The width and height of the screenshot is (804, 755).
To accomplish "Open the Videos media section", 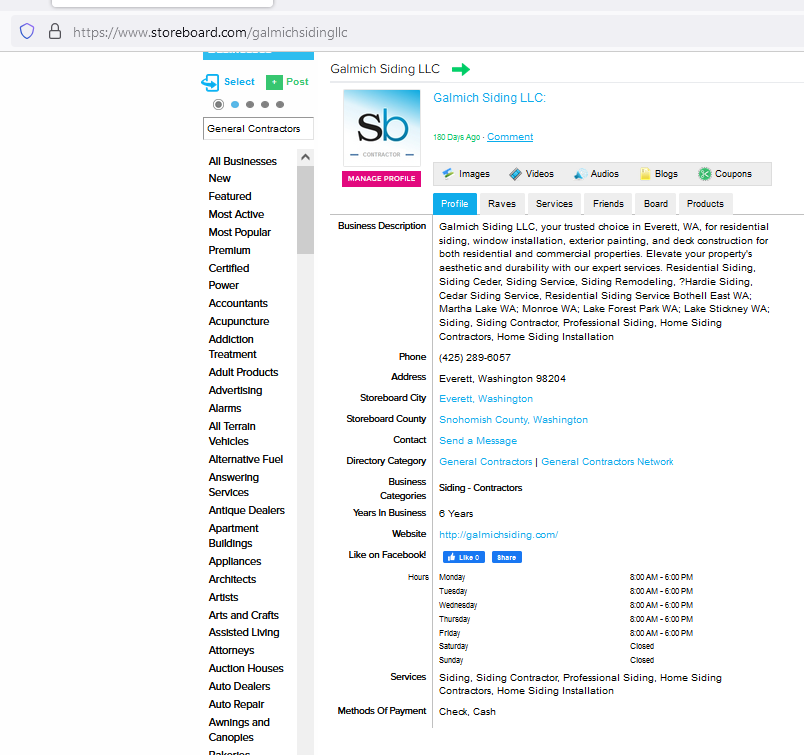I will 531,174.
